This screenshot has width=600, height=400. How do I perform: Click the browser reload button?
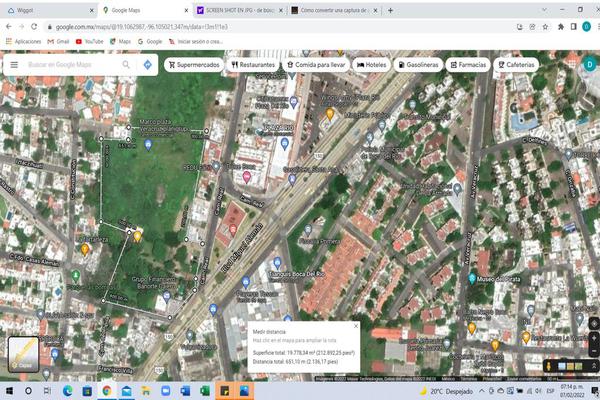[34, 26]
